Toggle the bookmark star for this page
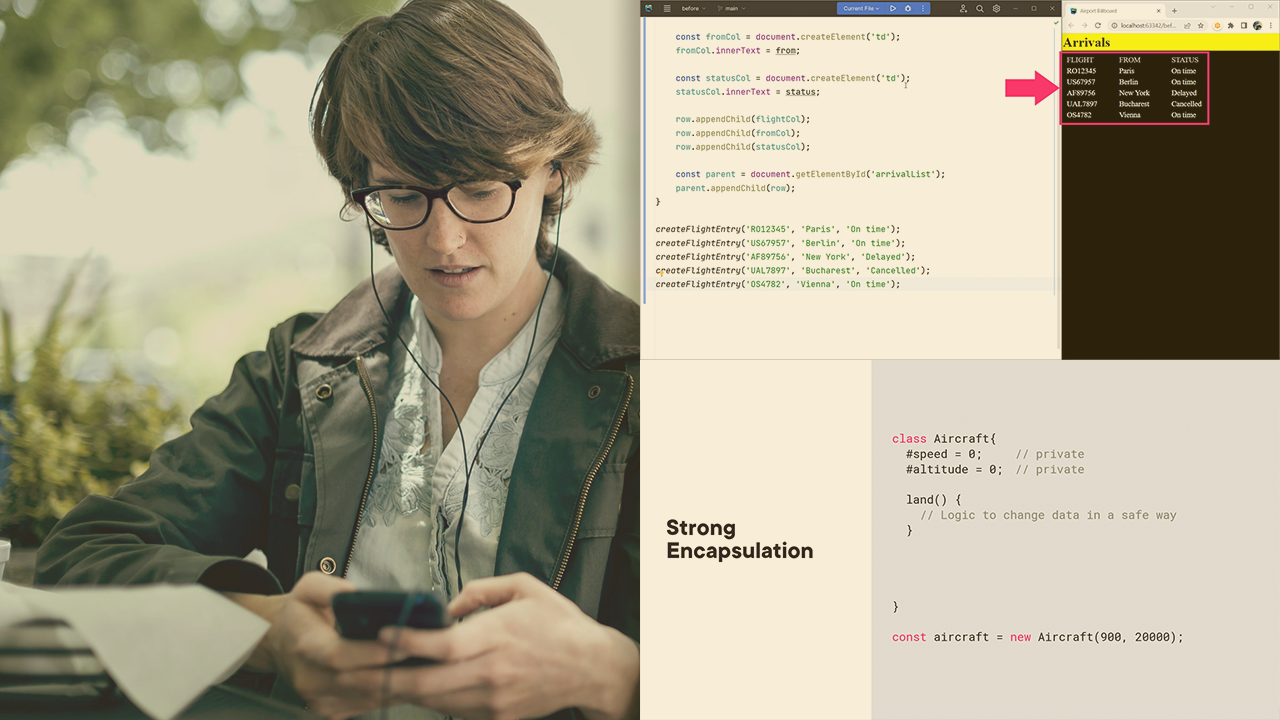 pyautogui.click(x=1201, y=25)
